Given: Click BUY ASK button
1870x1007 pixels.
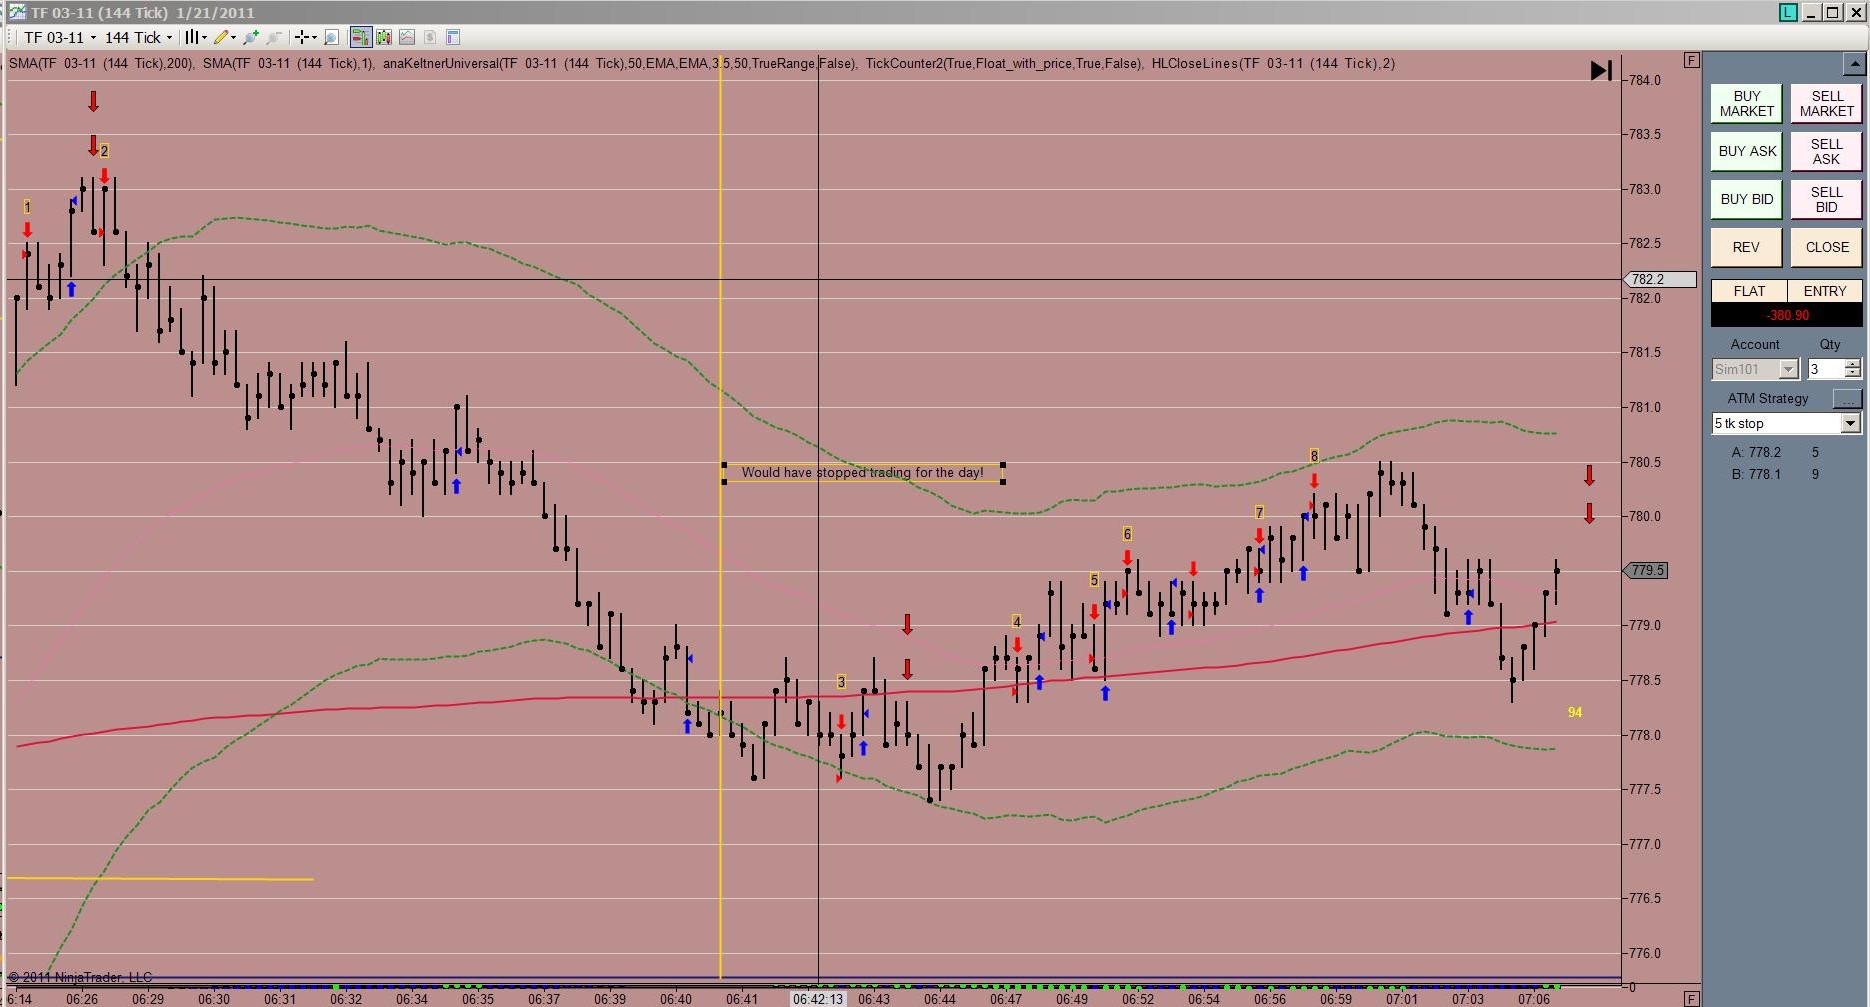Looking at the screenshot, I should [1746, 151].
